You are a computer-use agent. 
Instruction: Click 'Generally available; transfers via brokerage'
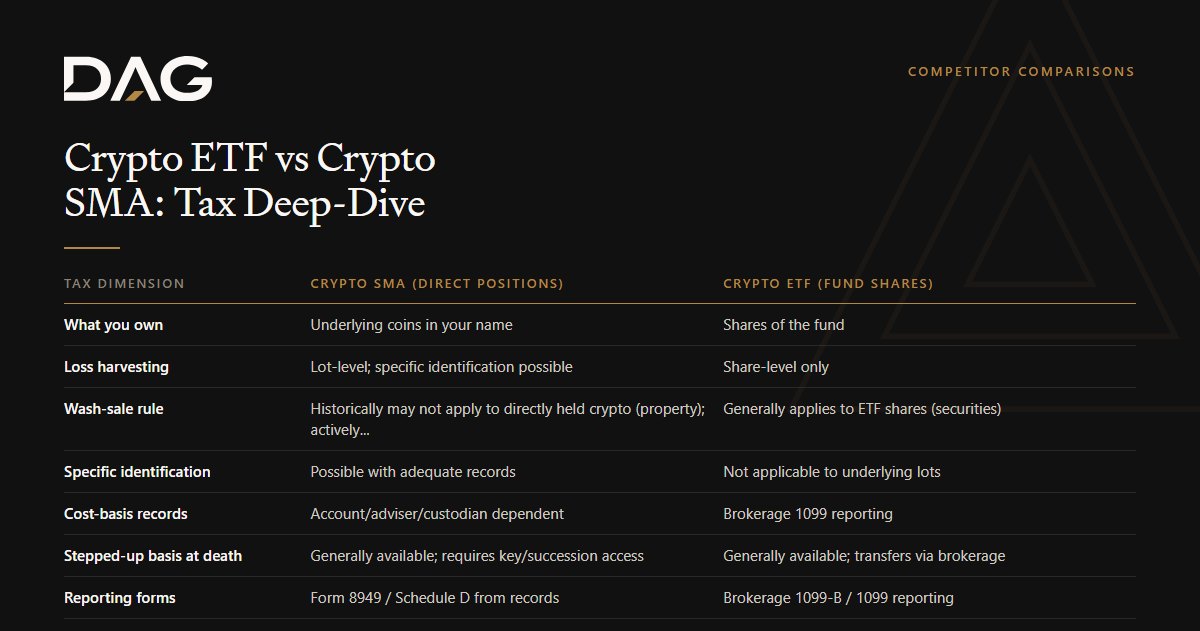864,556
